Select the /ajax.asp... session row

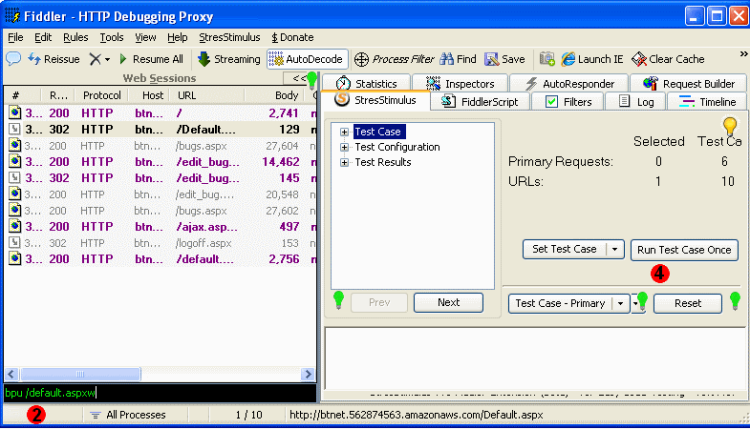[160, 227]
